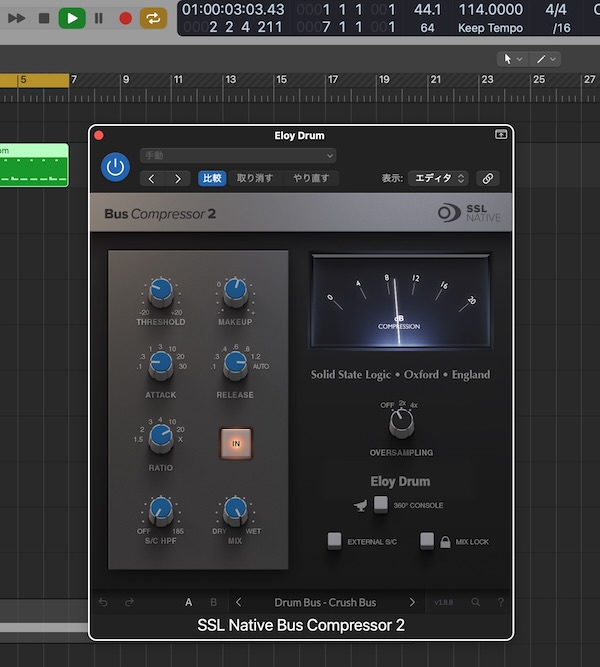Go to previous SSL preset
Viewport: 600px width, 667px height.
pos(239,602)
